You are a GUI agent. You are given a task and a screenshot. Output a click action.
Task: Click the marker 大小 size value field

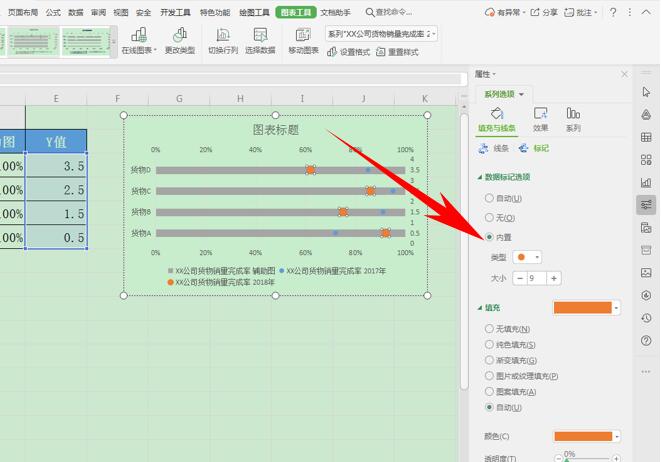(537, 278)
